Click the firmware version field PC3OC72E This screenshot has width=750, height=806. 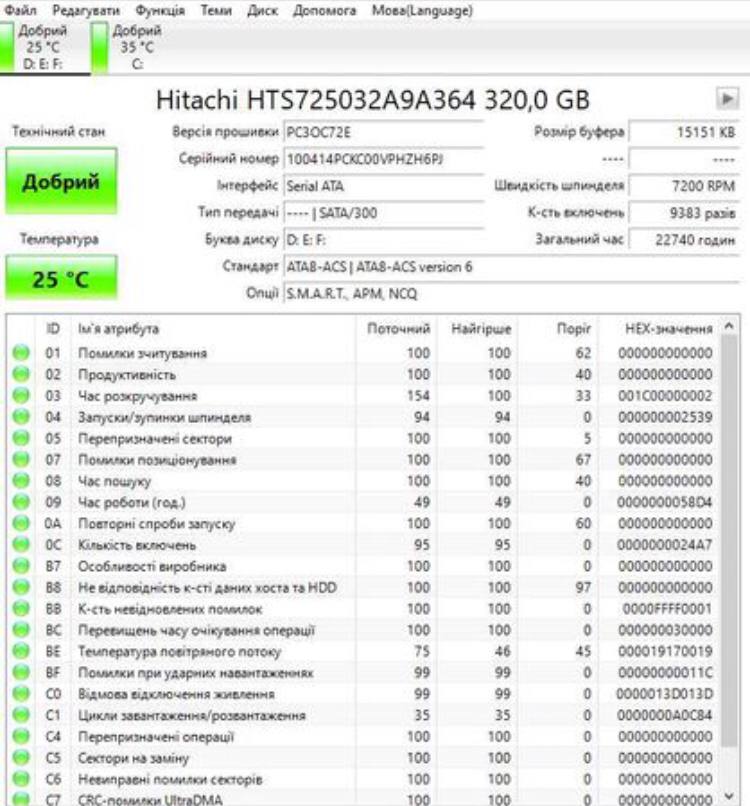tap(383, 133)
